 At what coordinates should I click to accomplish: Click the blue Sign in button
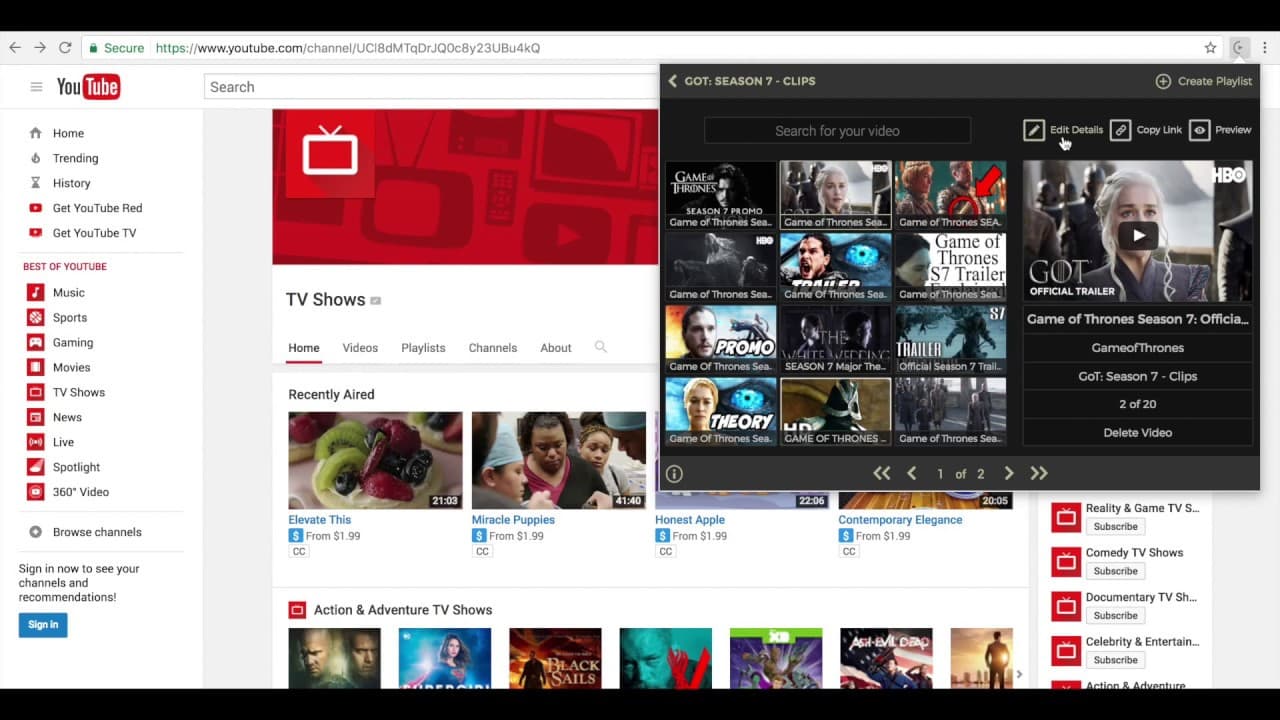pos(43,625)
